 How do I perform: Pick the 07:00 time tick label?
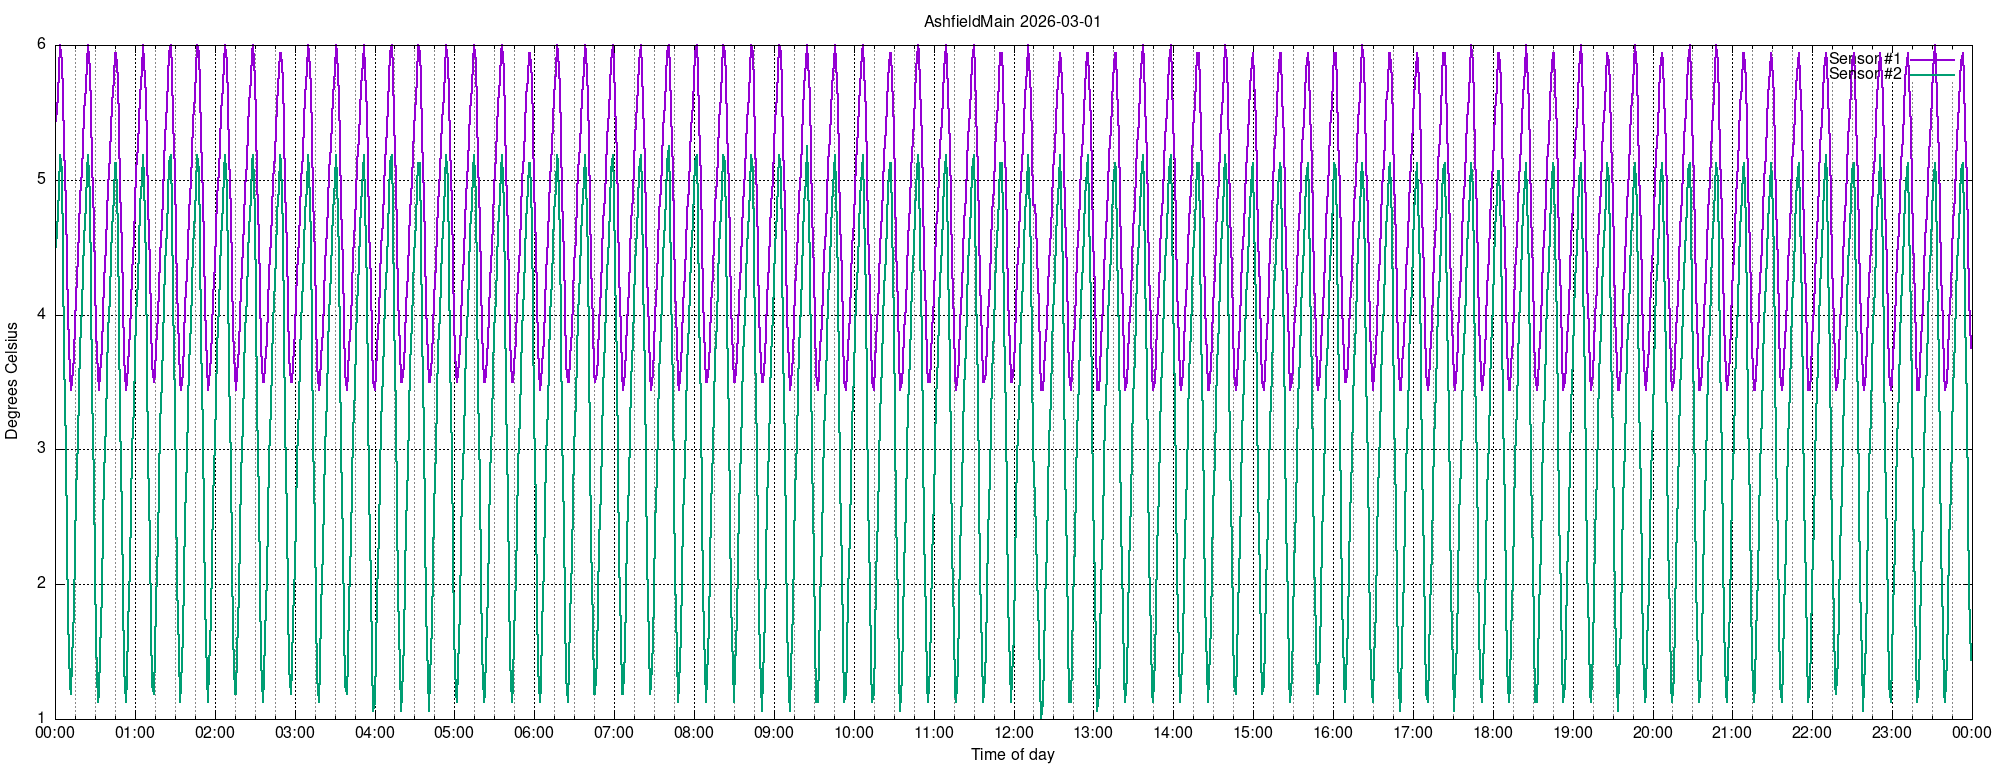click(614, 733)
